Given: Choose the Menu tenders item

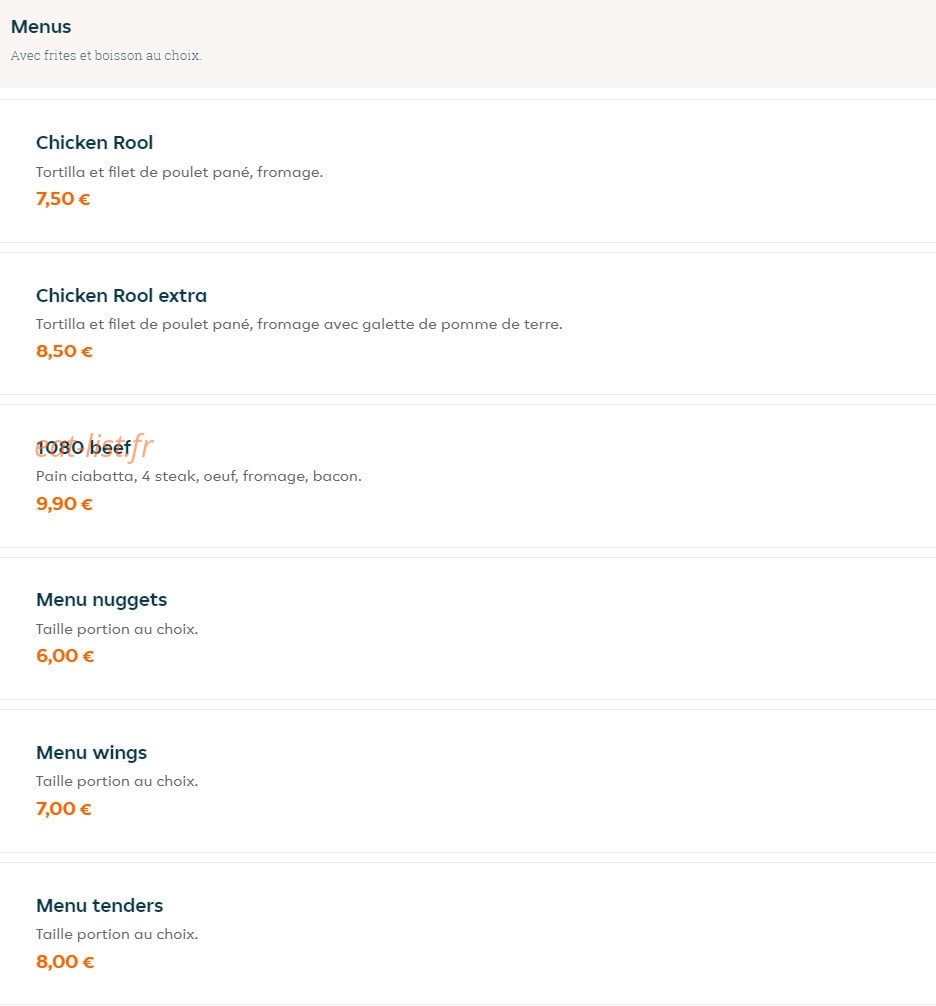Looking at the screenshot, I should point(468,934).
